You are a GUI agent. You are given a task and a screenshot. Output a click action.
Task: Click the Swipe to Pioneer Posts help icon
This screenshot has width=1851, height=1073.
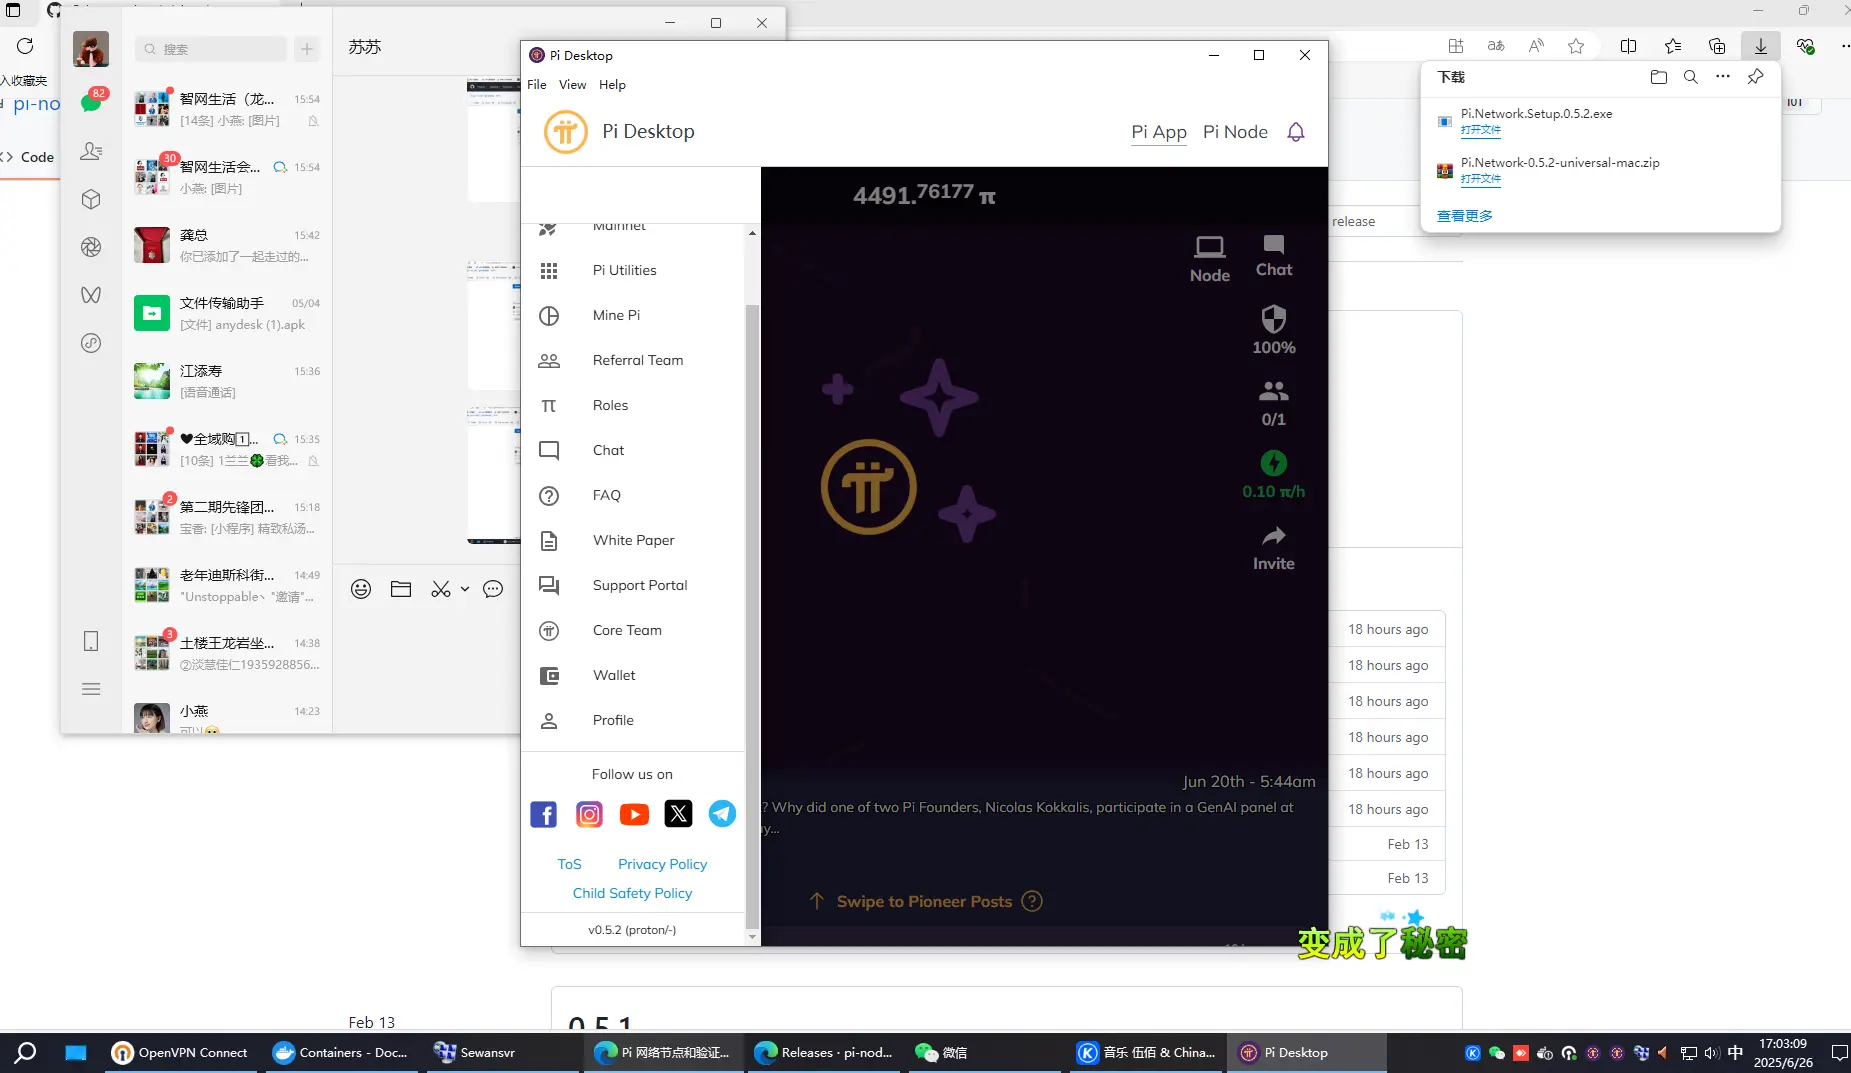(1032, 901)
